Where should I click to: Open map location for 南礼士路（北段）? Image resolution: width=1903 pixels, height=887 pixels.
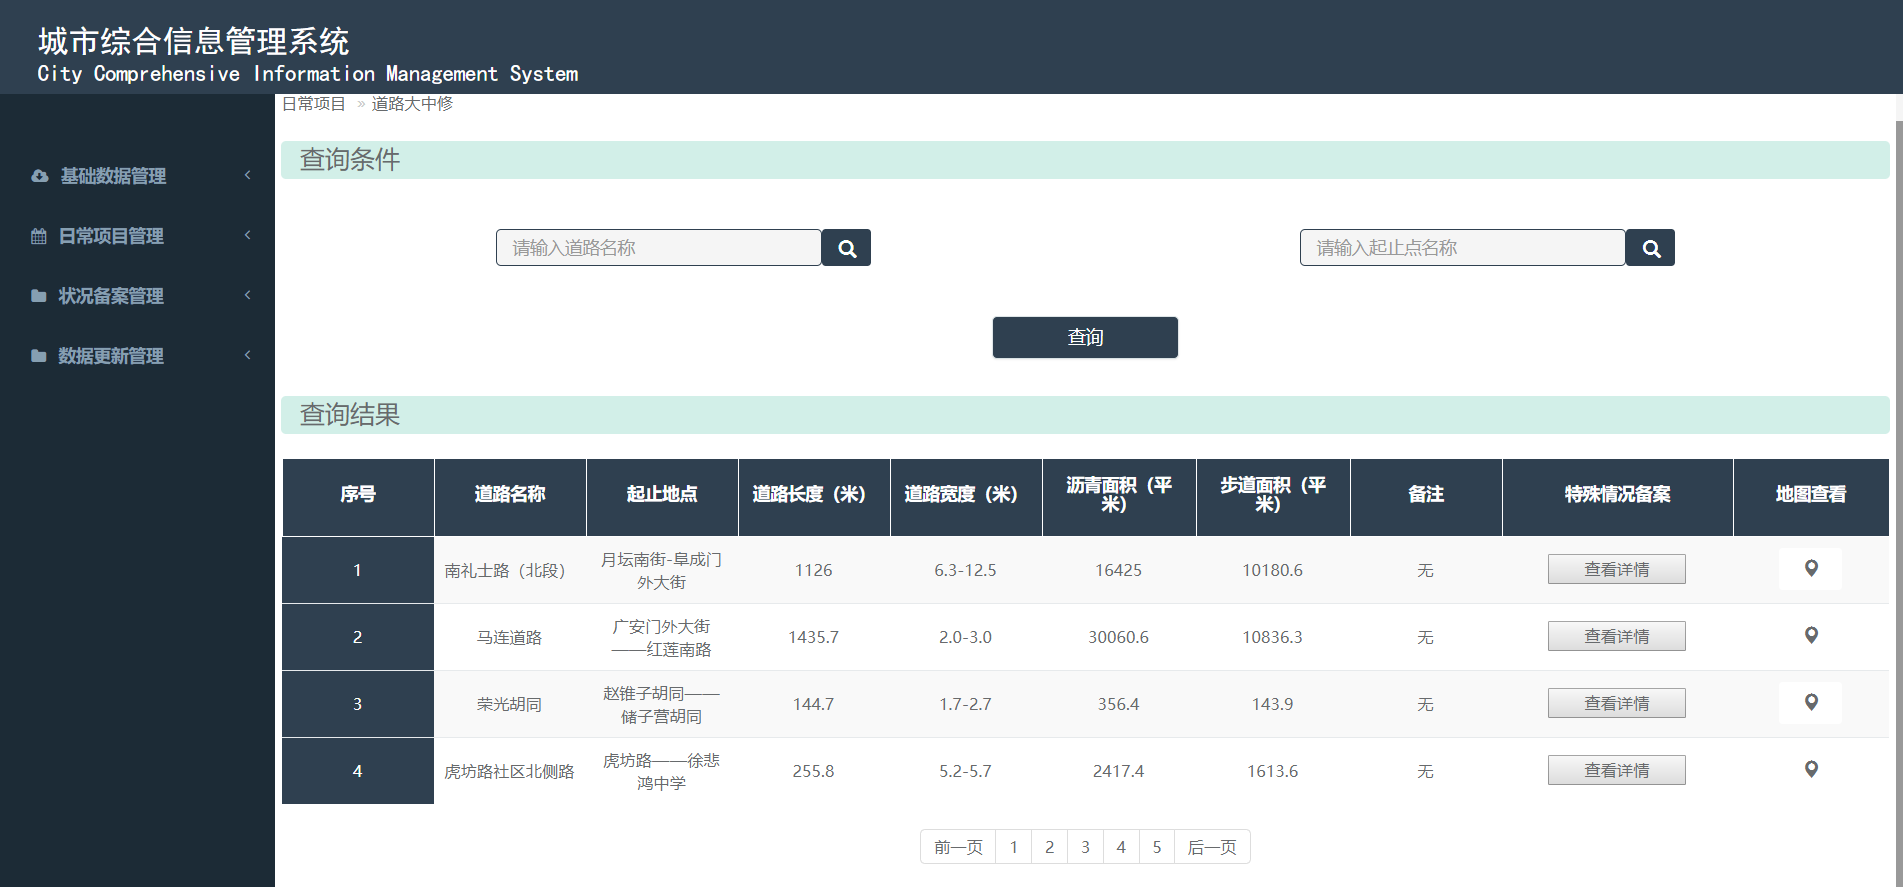(x=1810, y=569)
